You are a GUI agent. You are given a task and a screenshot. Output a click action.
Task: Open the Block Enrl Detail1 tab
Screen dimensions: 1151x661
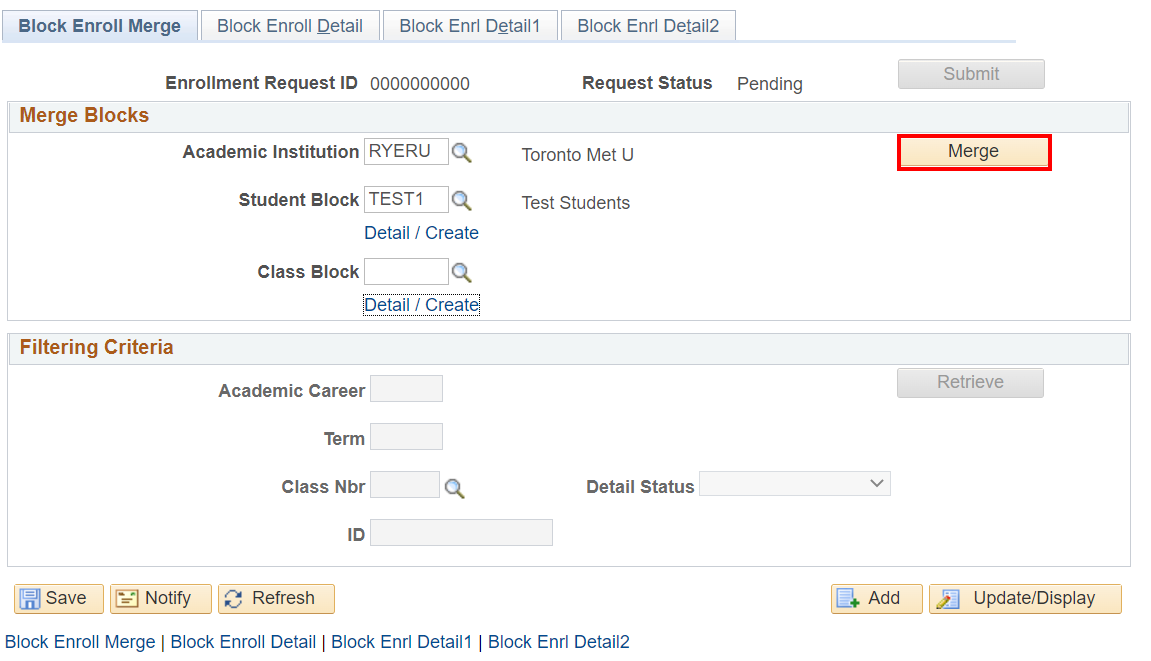(x=470, y=26)
